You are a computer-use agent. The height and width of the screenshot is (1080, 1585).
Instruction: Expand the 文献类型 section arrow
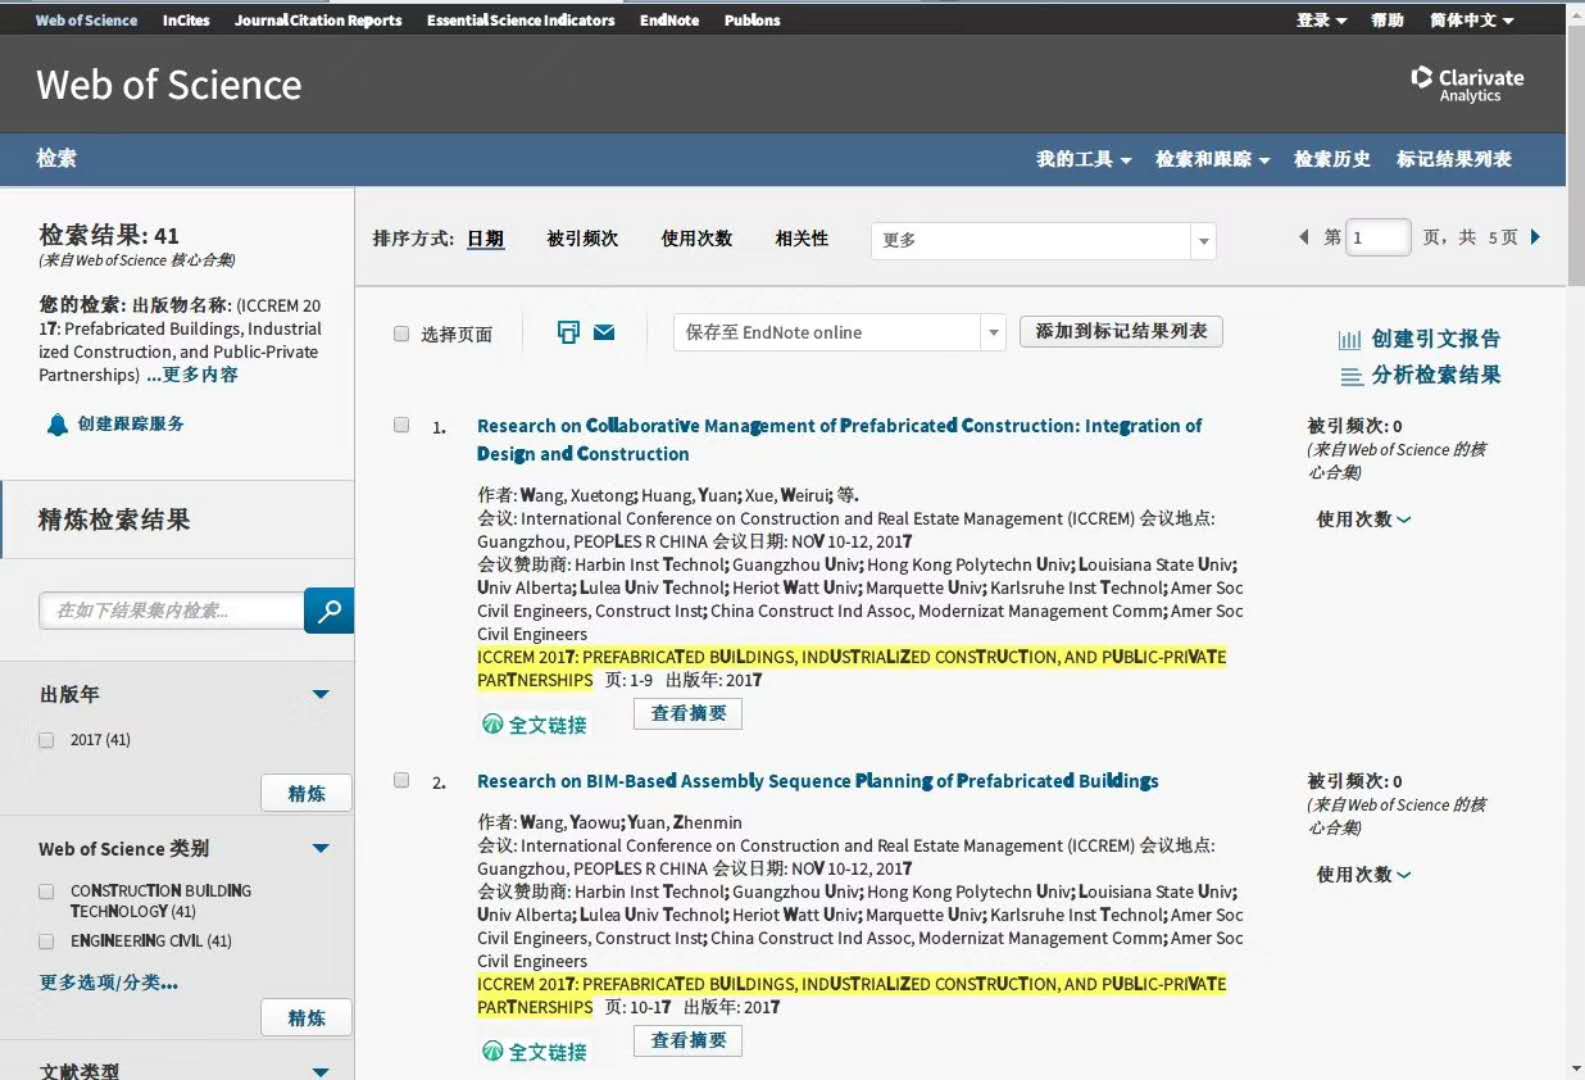point(320,1072)
